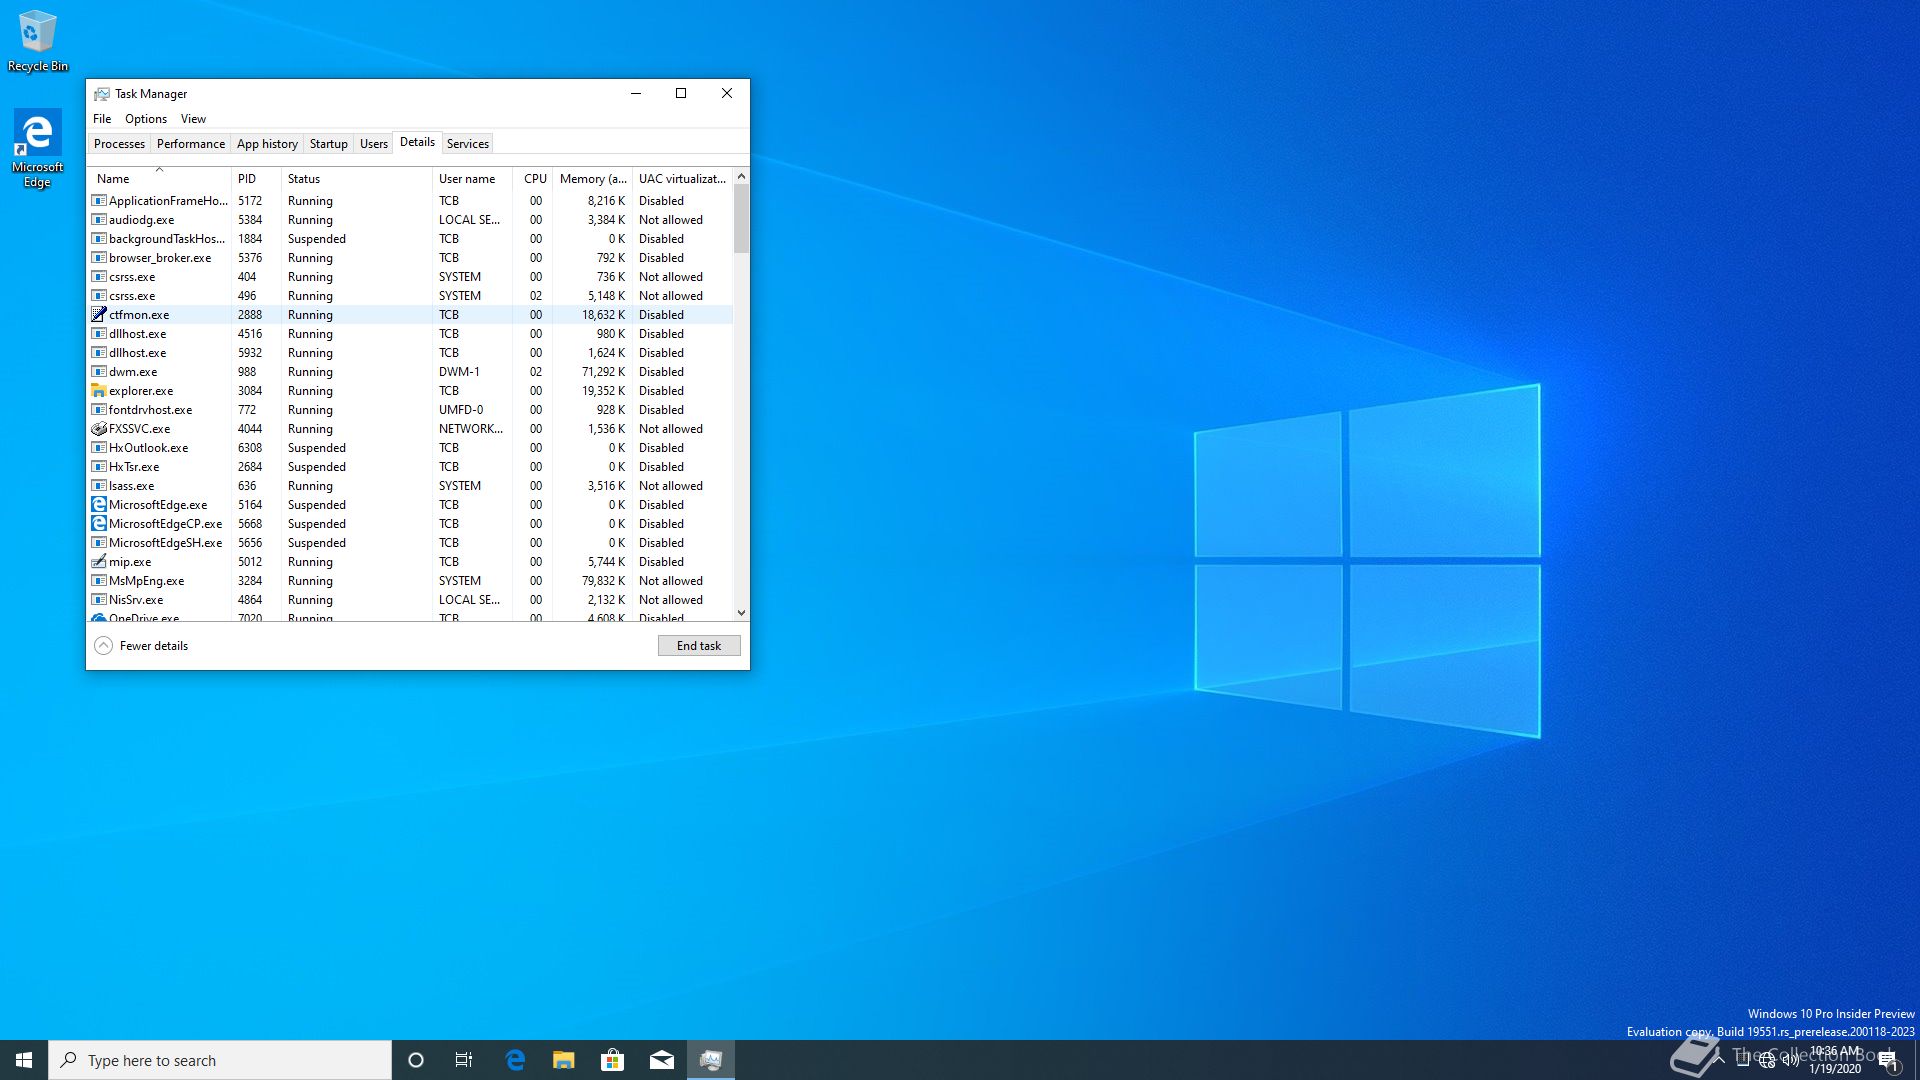Click the Task Manager title bar icon

pos(101,93)
